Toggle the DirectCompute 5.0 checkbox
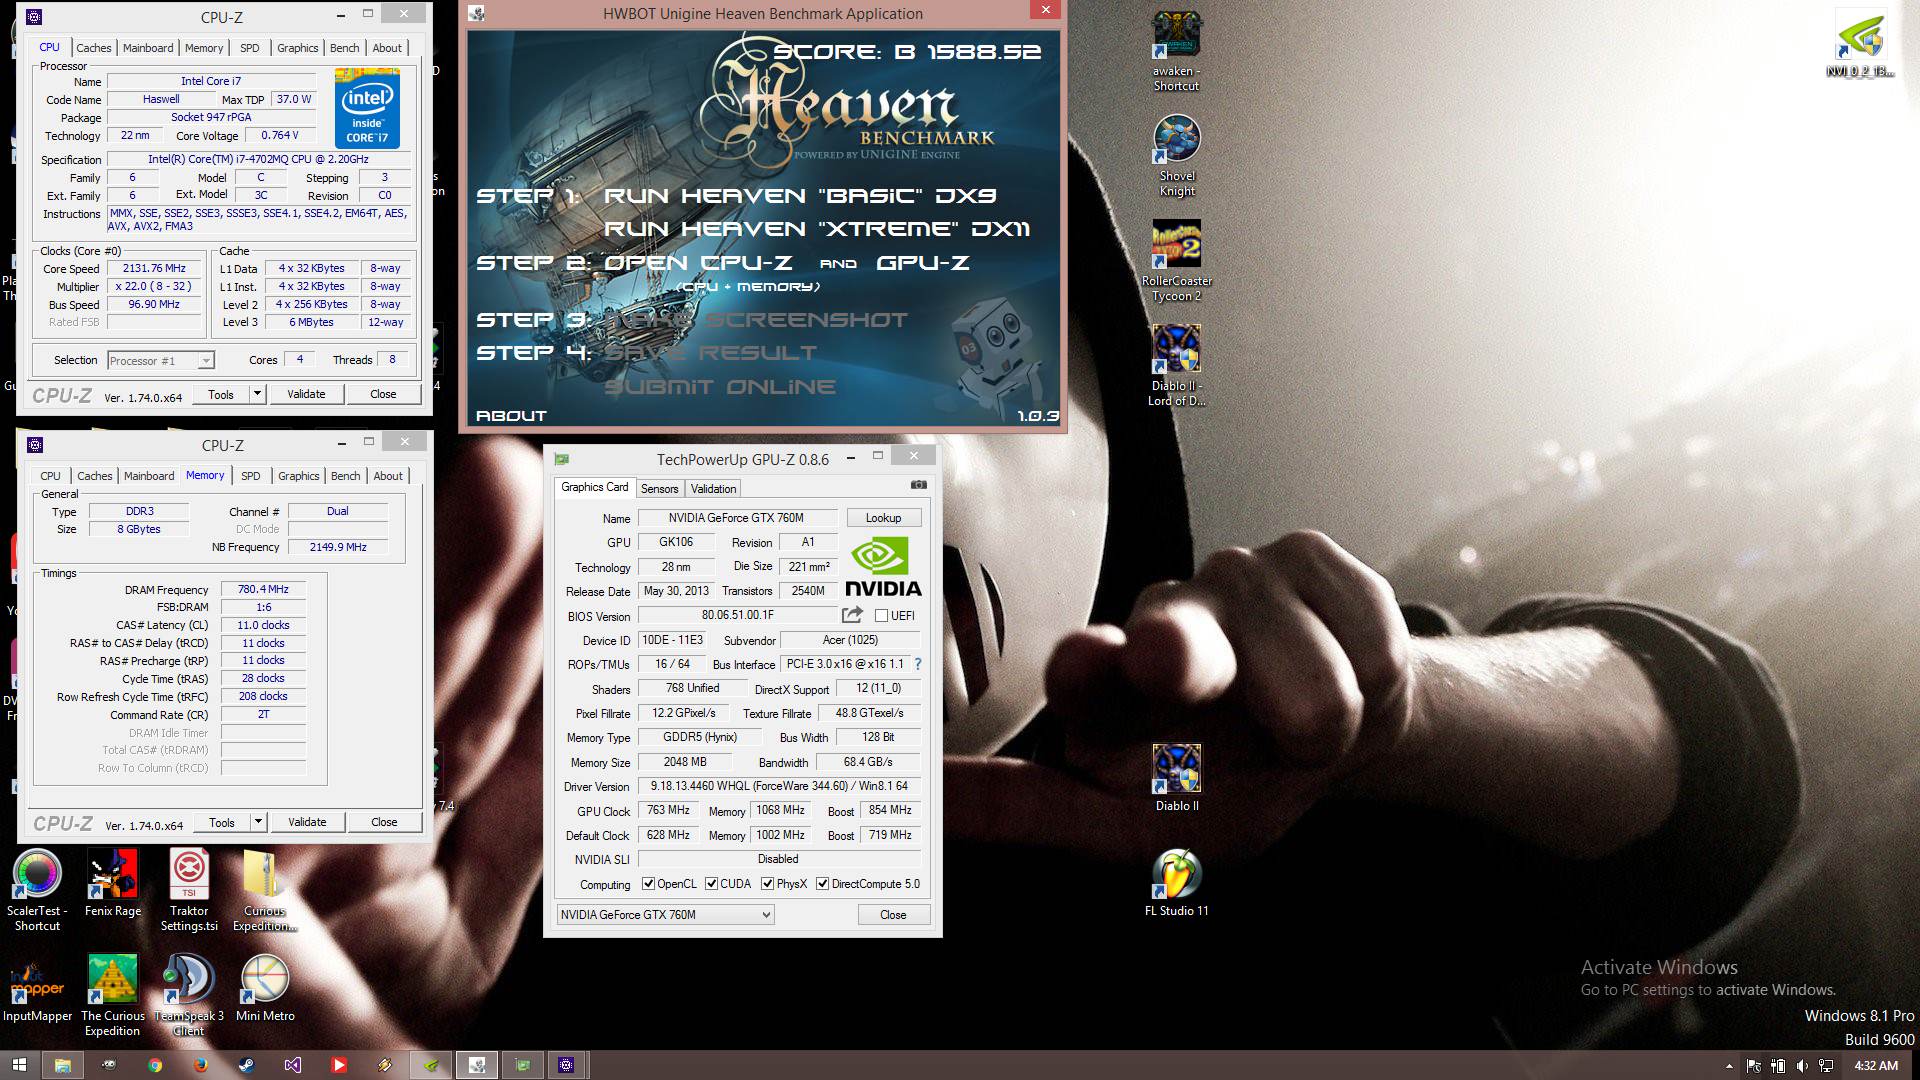 (822, 884)
